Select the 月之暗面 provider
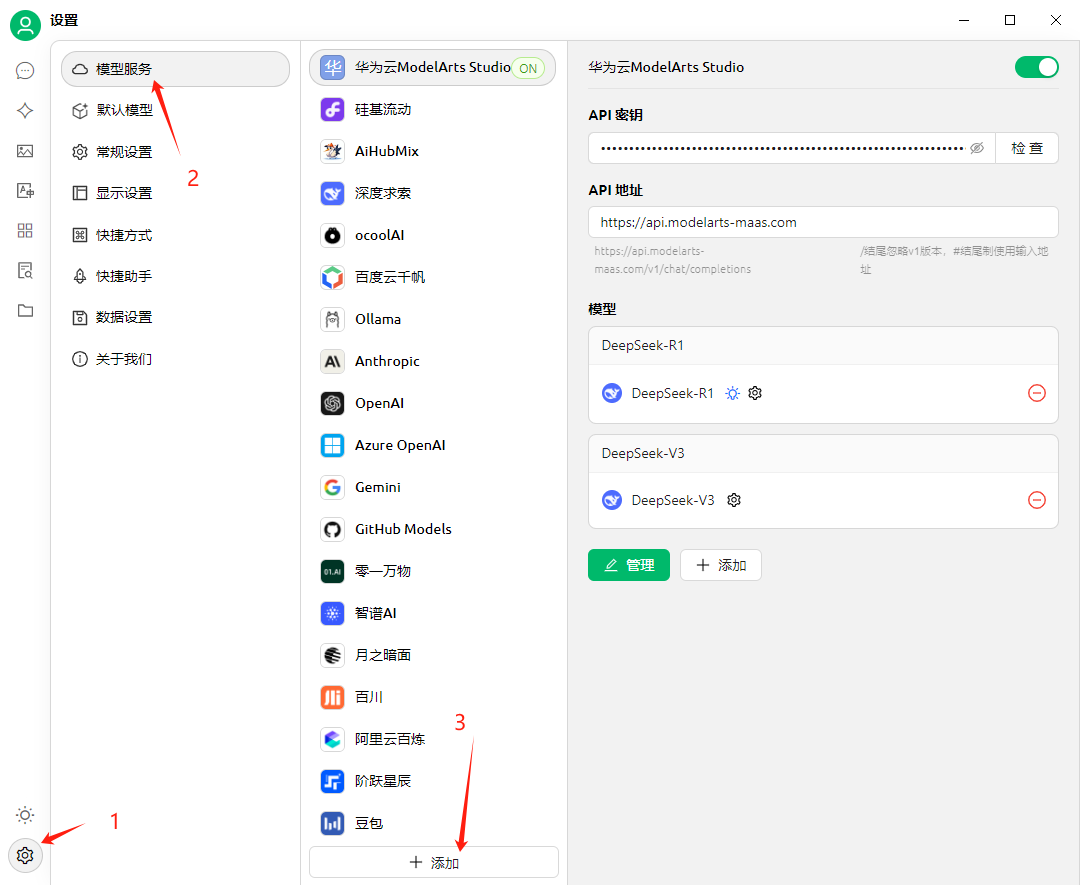 click(433, 656)
